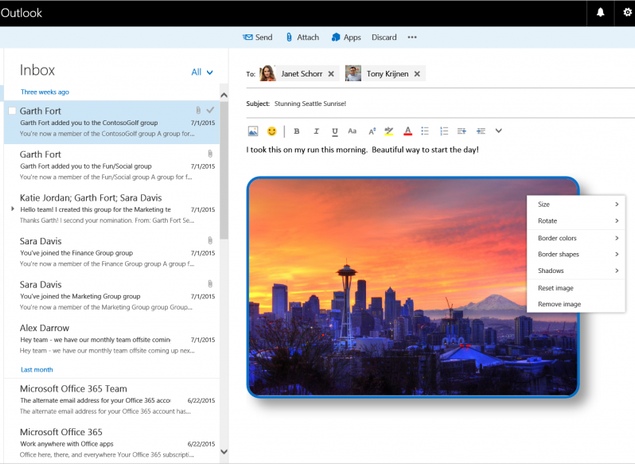Change the font with Aa
Viewport: 635px width, 464px height.
352,131
